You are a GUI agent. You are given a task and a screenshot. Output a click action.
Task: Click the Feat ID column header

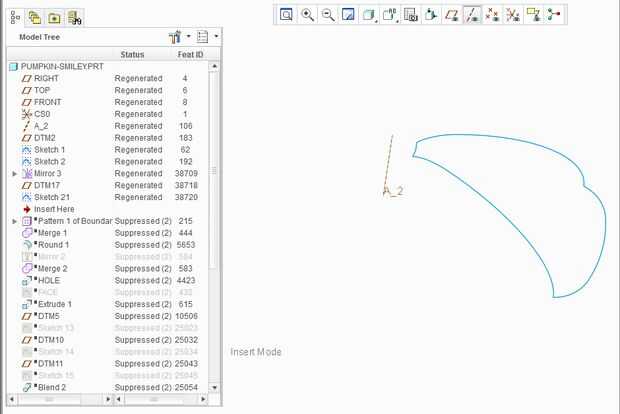190,55
